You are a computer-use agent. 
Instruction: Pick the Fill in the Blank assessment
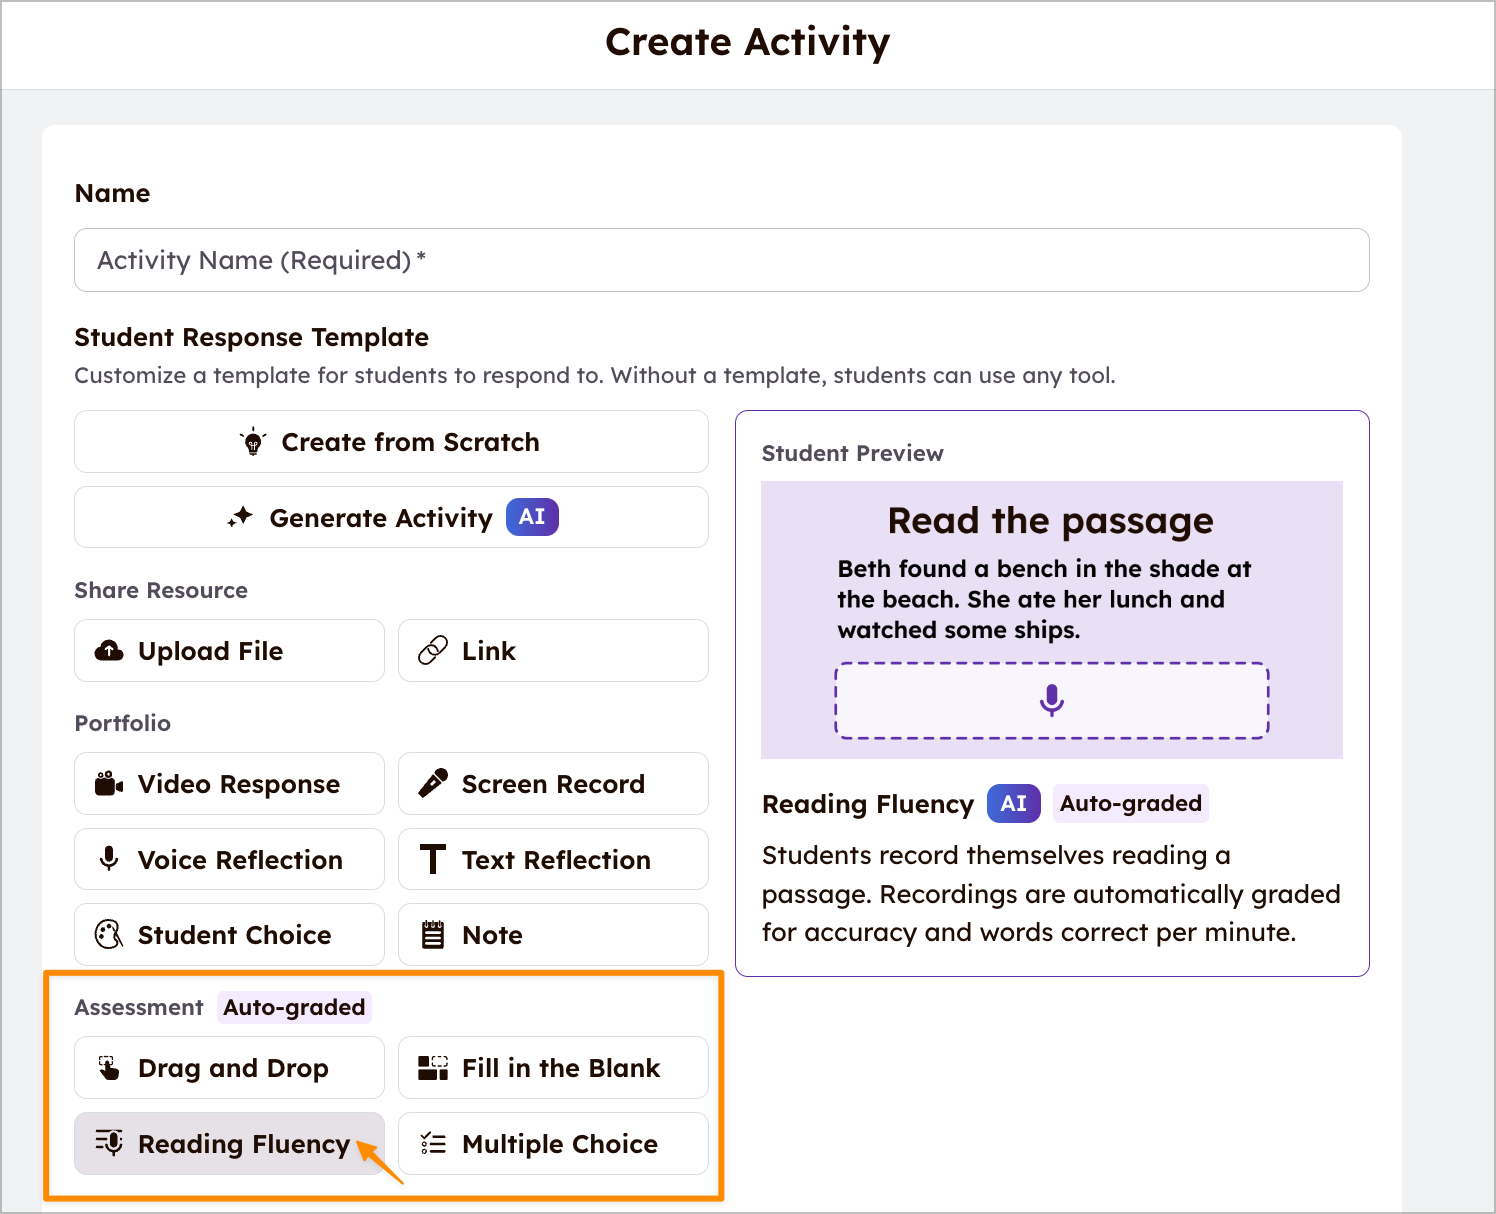[553, 1068]
